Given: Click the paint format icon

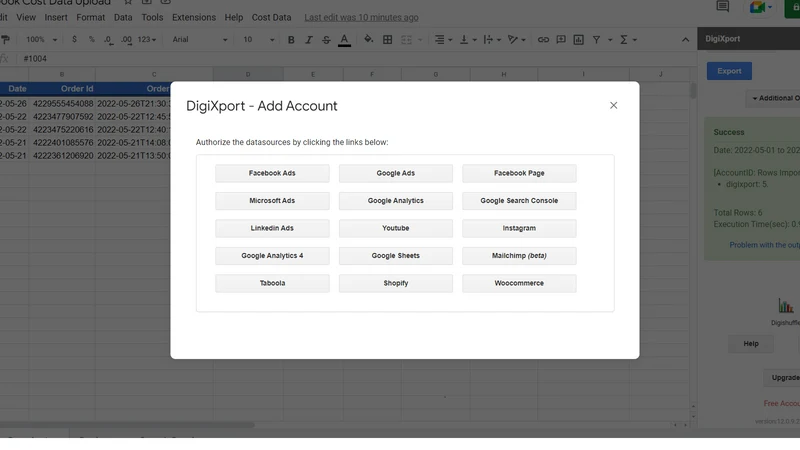Looking at the screenshot, I should pyautogui.click(x=5, y=39).
